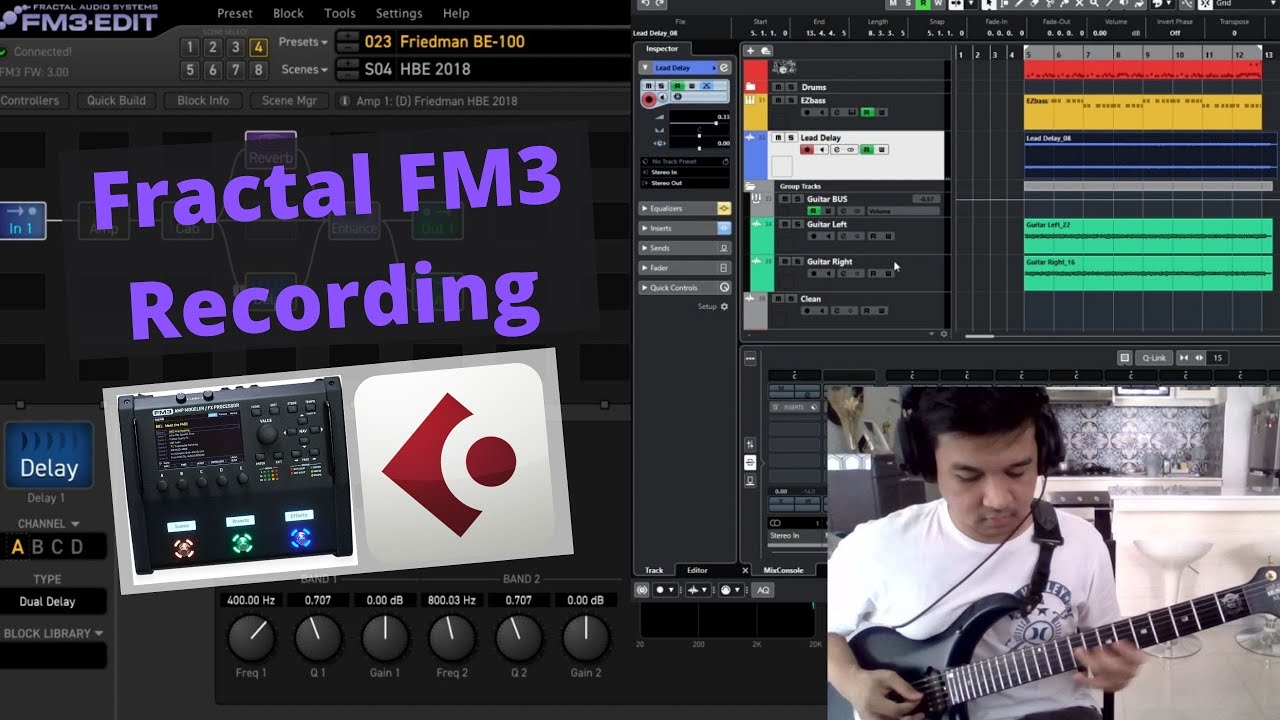Image resolution: width=1280 pixels, height=720 pixels.
Task: Select the In 1 block on grid
Action: (22, 221)
